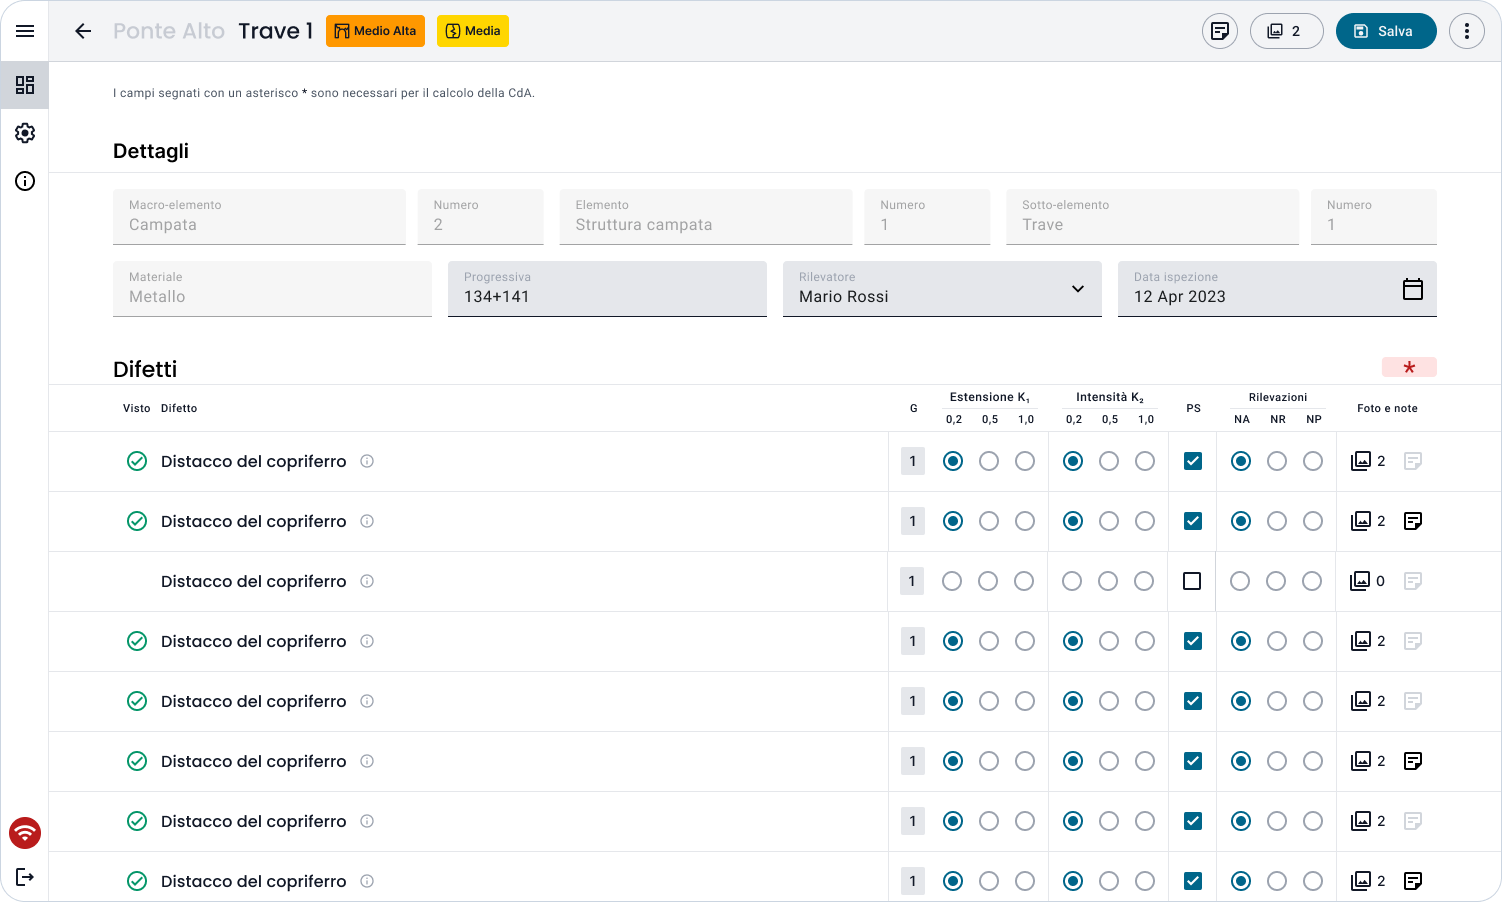Open the three-dot more options menu
The height and width of the screenshot is (902, 1502).
point(1467,31)
